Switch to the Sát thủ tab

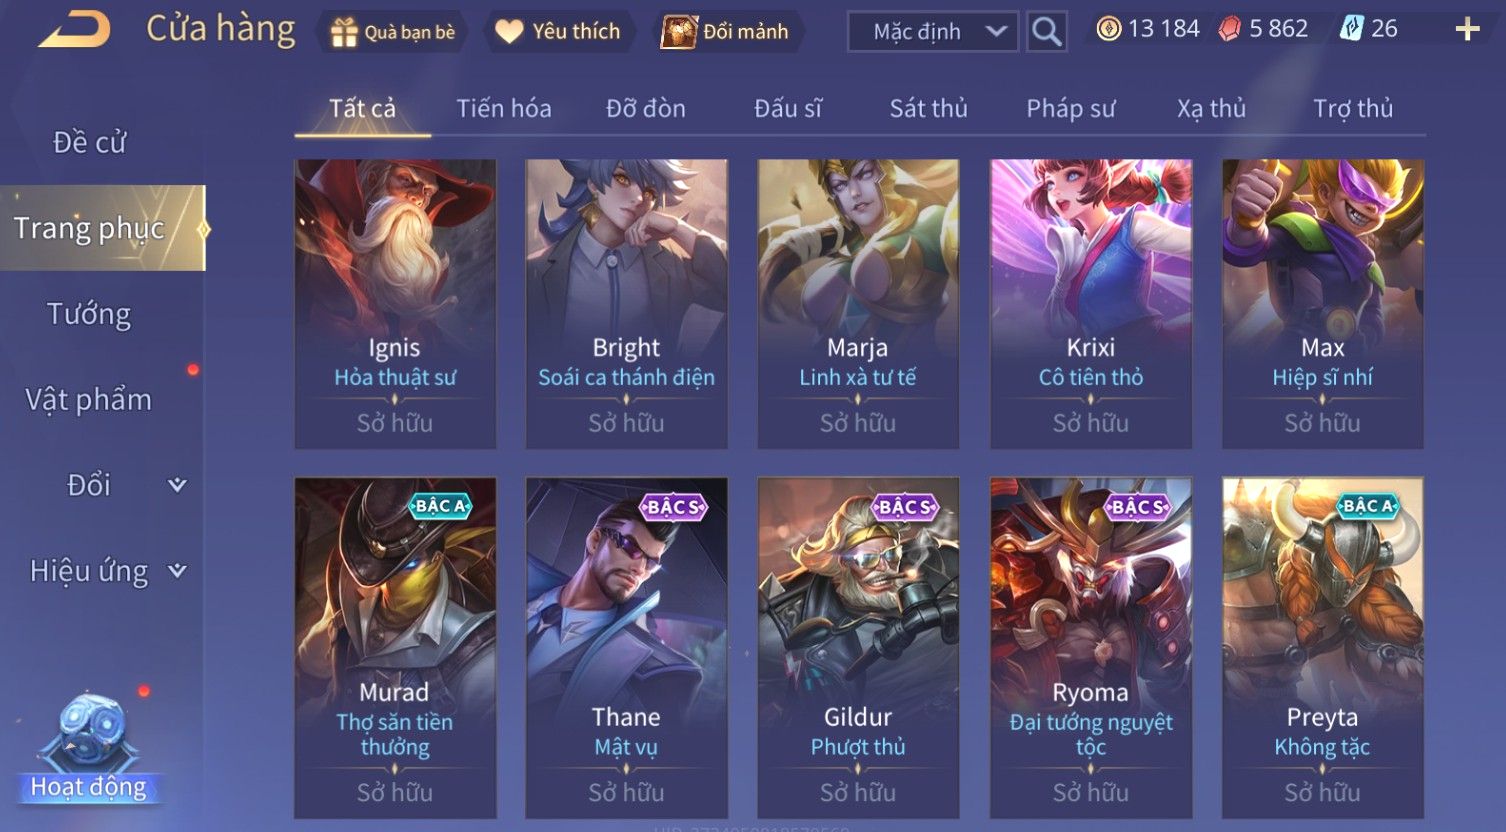click(929, 108)
